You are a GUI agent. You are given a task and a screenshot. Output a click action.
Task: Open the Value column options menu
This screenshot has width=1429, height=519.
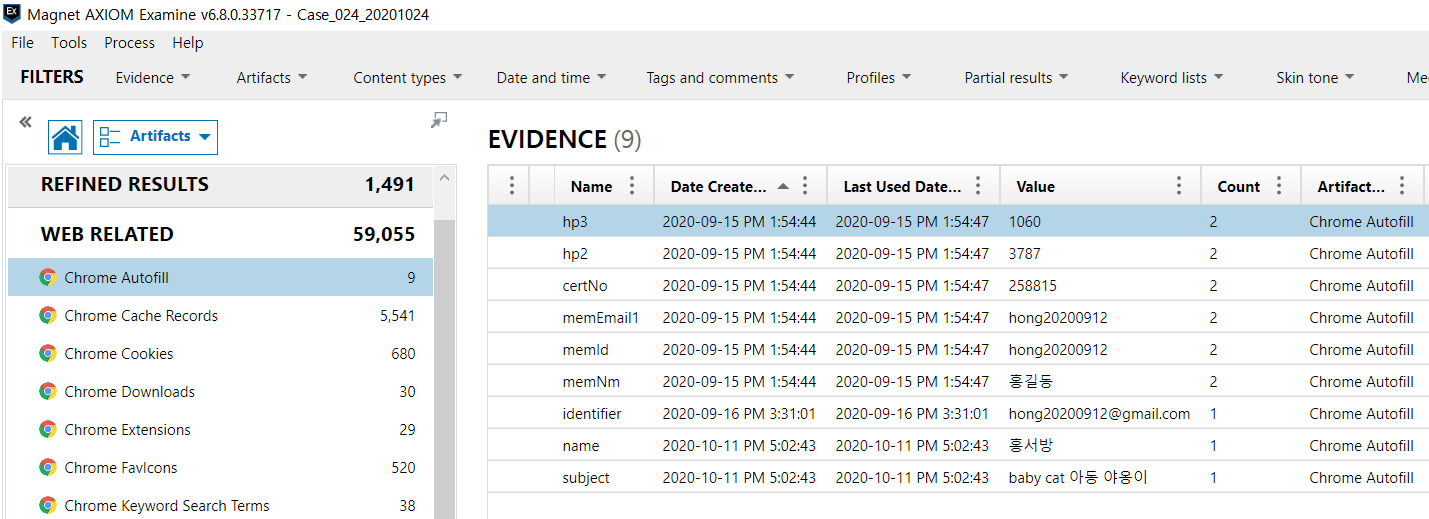coord(1179,186)
